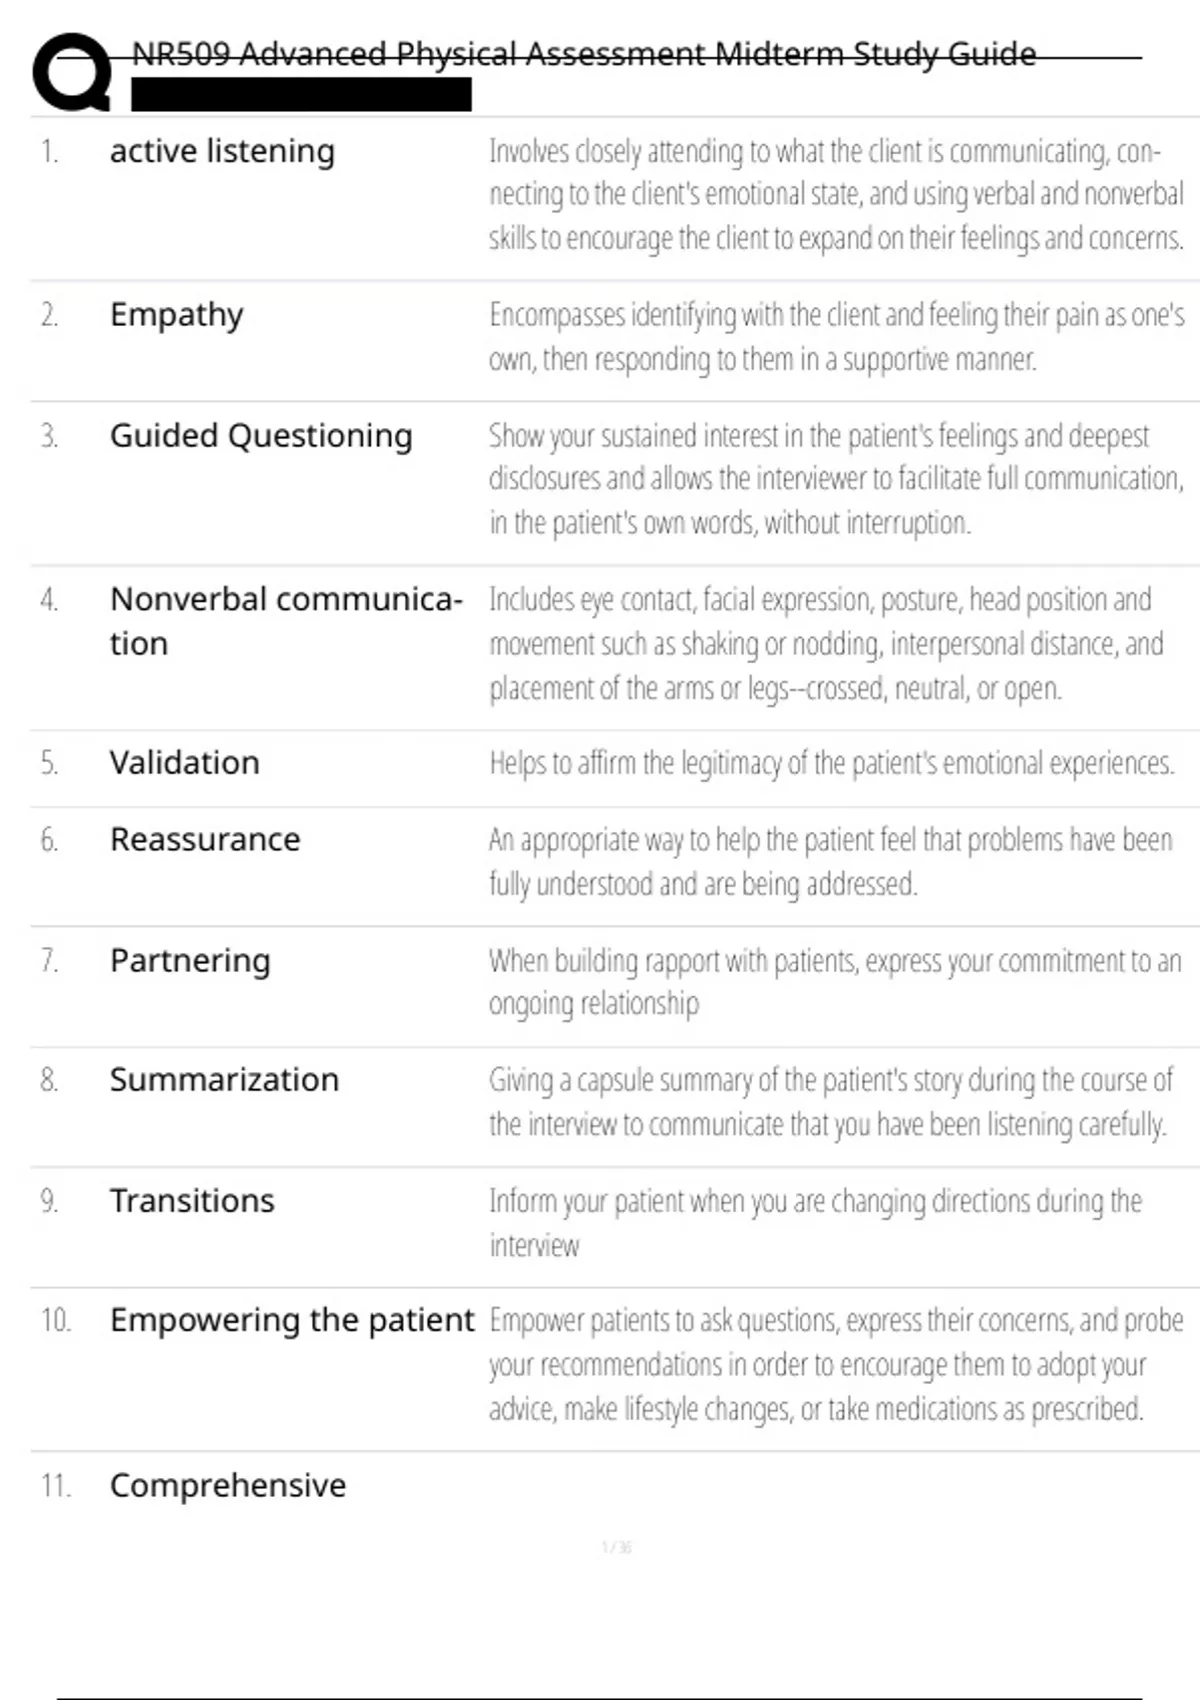Click the Empathy definition text
Screen dimensions: 1200x1700
836,337
